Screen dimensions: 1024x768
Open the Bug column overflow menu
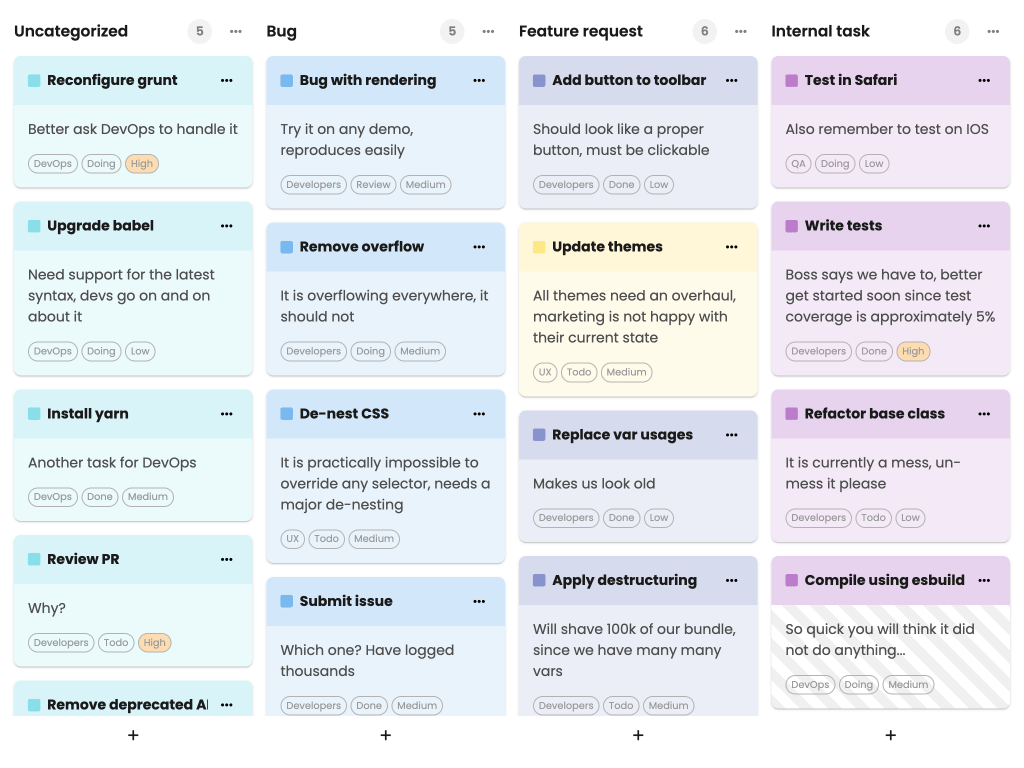(x=488, y=31)
